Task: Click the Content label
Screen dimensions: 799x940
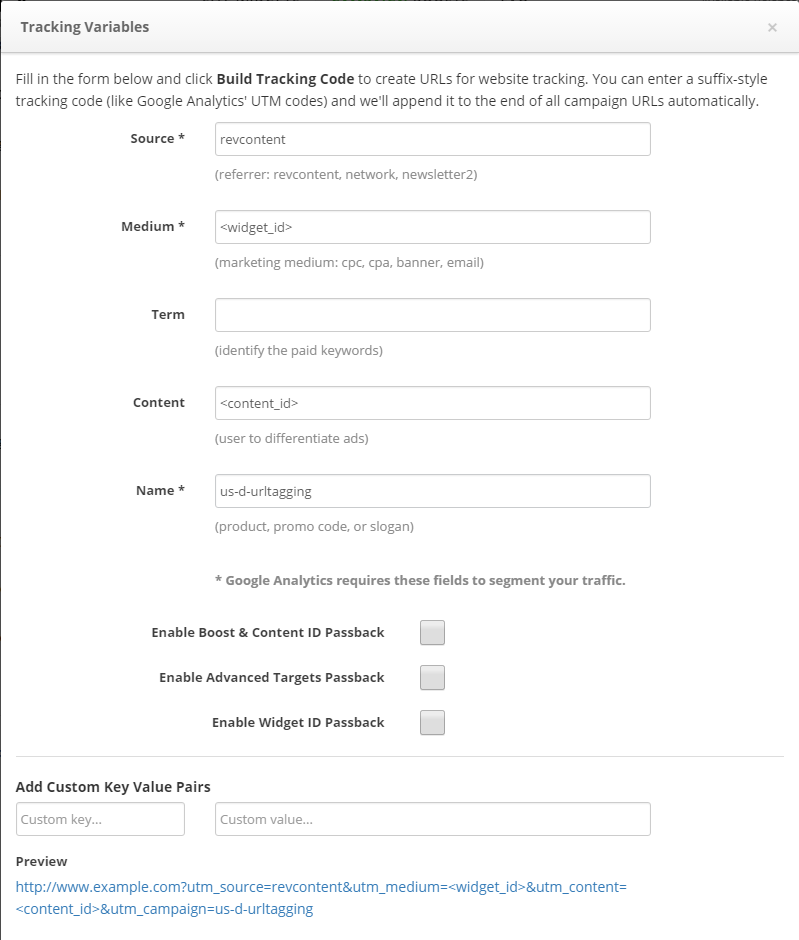Action: coord(158,402)
